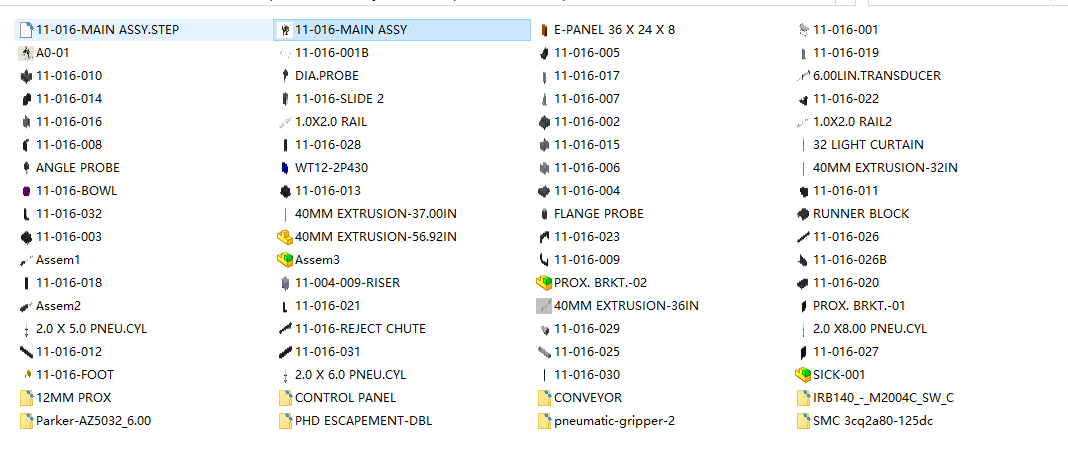Select the FLANGE PROBE file name
Viewport: 1068px width, 476px height.
click(x=599, y=214)
